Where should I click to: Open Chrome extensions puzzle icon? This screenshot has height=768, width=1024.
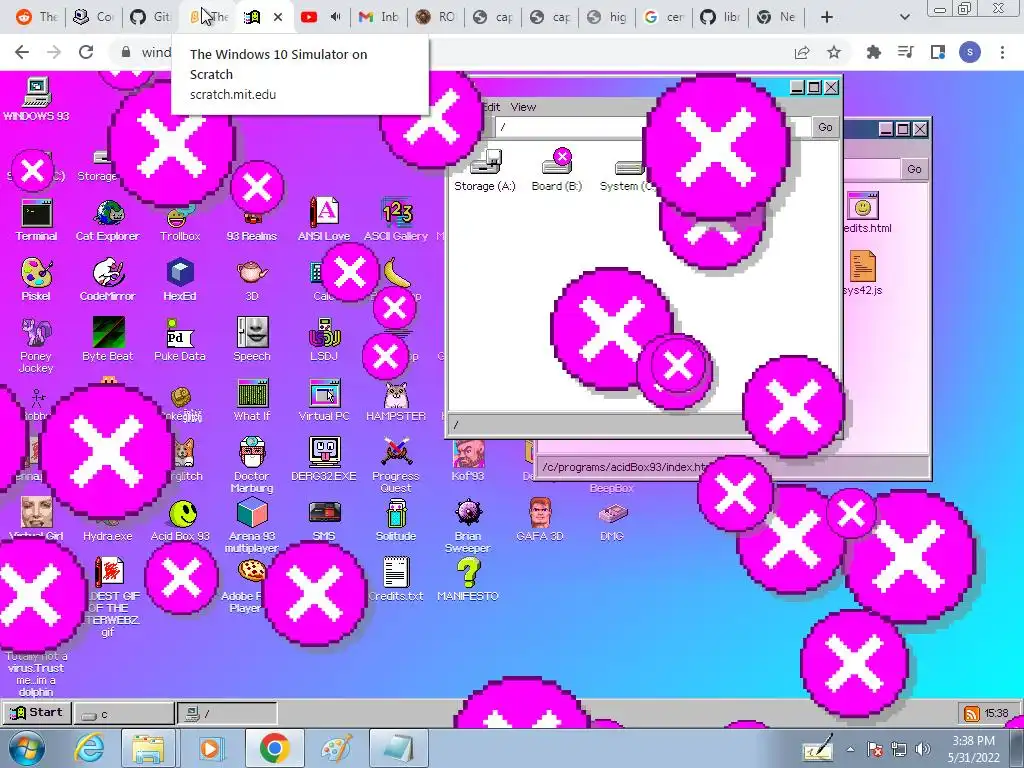[x=873, y=52]
